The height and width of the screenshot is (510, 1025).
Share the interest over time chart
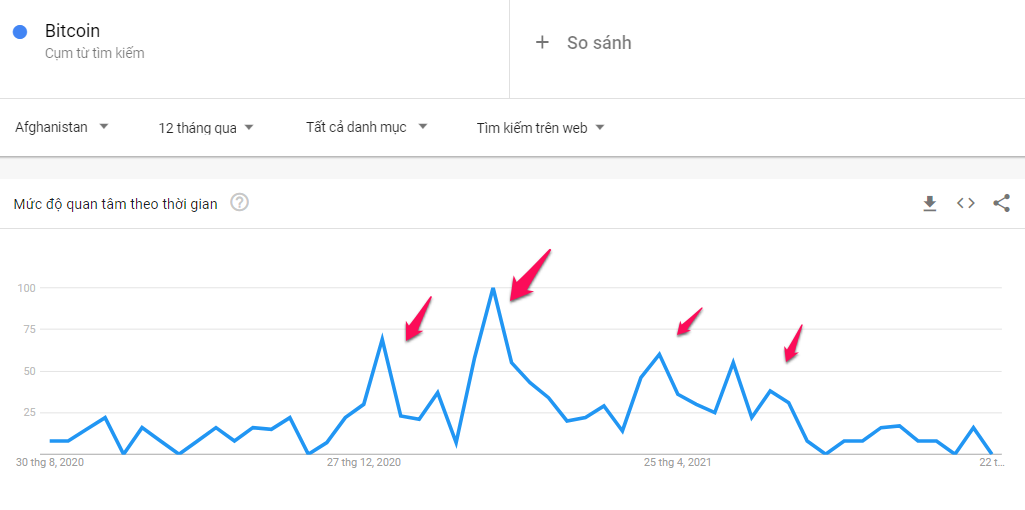(x=1001, y=203)
